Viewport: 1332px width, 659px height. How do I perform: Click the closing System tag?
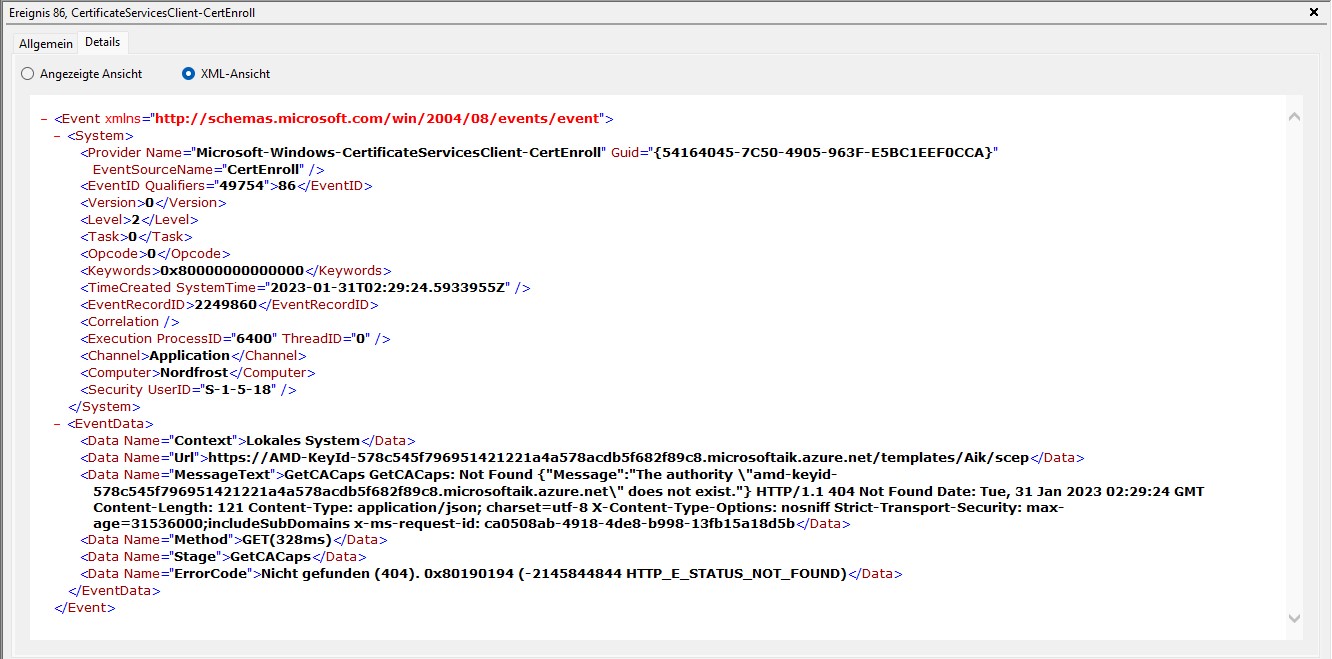click(x=104, y=407)
